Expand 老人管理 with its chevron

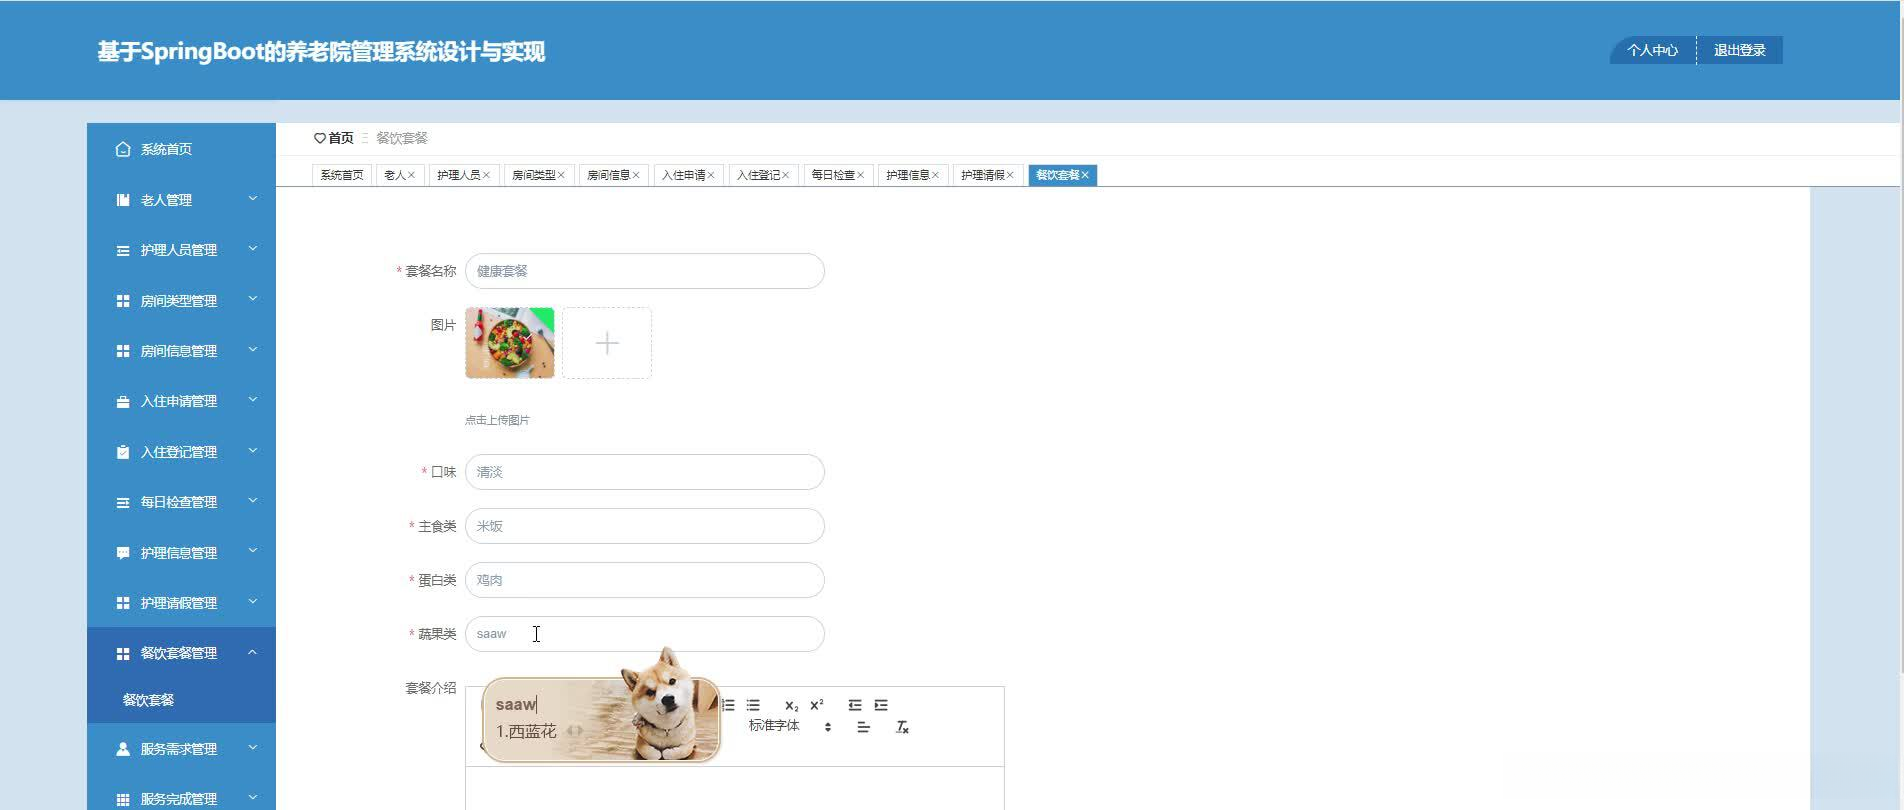click(253, 199)
